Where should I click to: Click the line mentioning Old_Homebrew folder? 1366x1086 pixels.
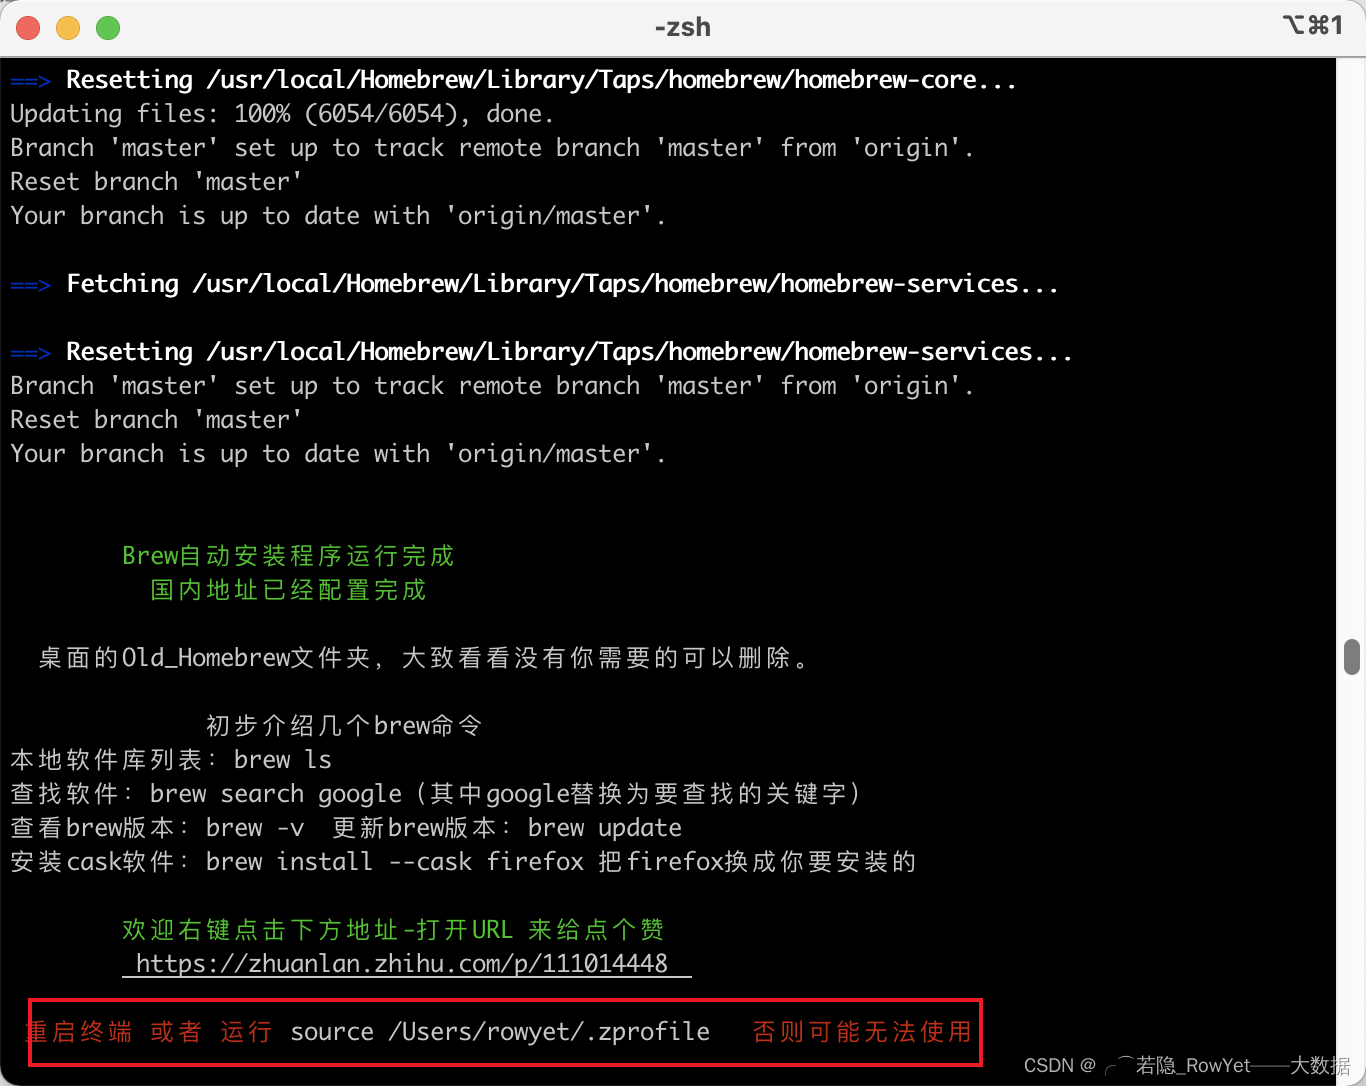pos(424,658)
